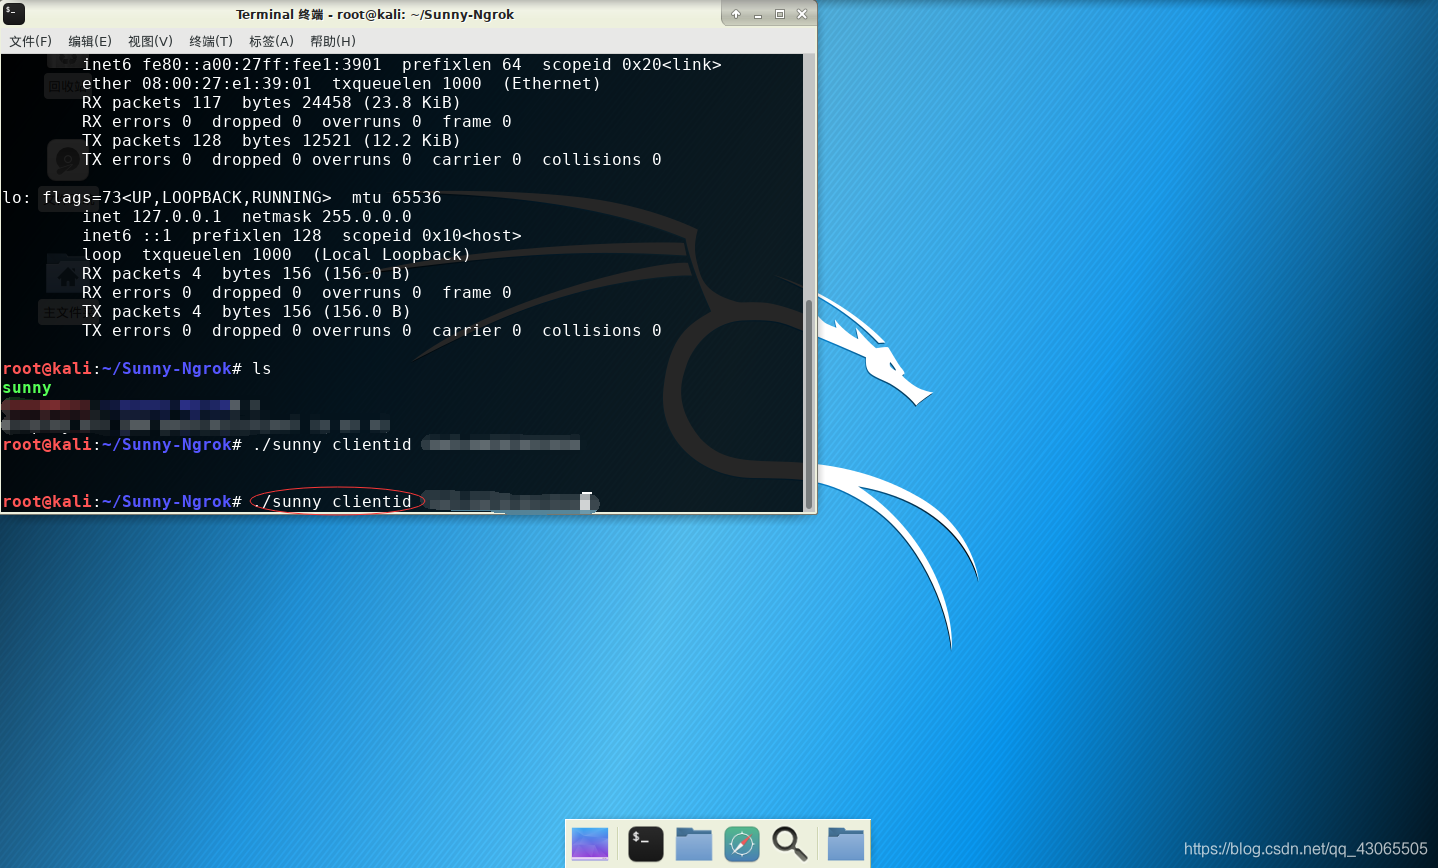Click 'TX packets 128 bytes 12521' line
Viewport: 1438px width, 868px height.
pos(271,141)
